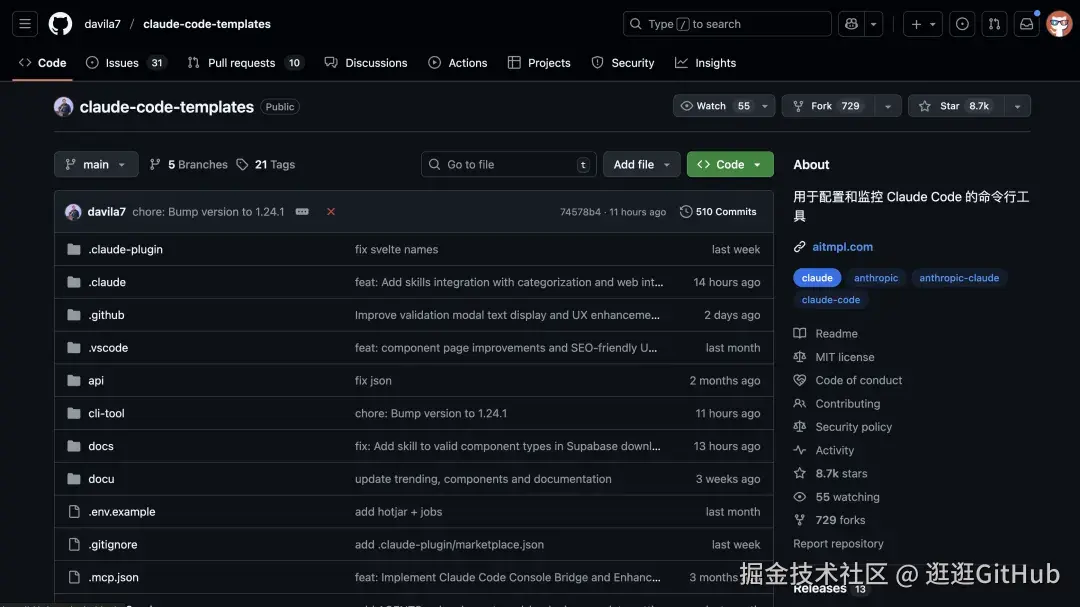
Task: Open the Projects tab
Action: pyautogui.click(x=539, y=63)
